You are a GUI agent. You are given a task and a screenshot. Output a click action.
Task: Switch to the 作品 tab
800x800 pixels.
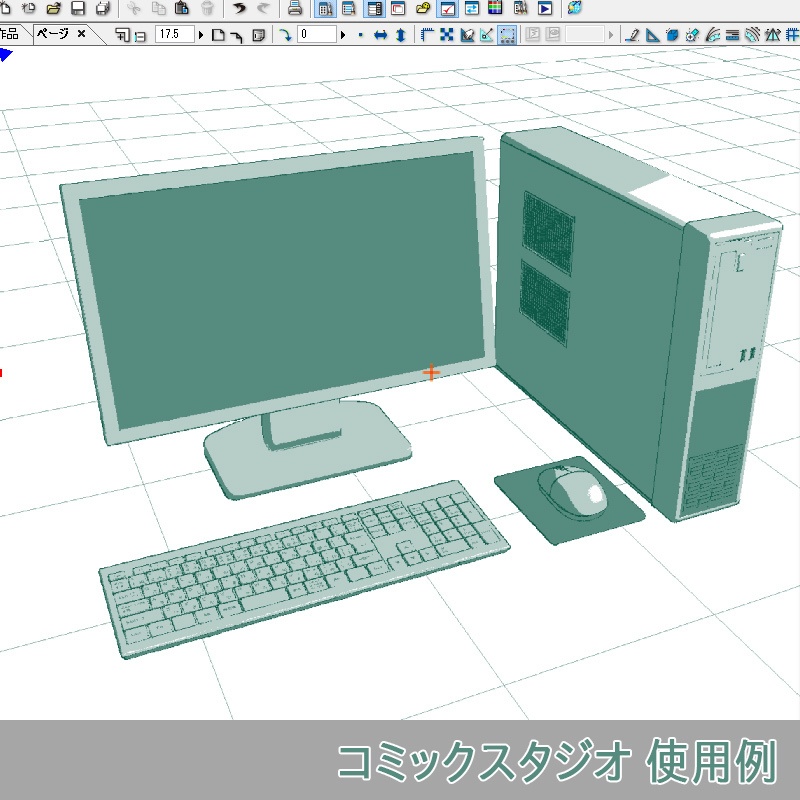[x=7, y=33]
